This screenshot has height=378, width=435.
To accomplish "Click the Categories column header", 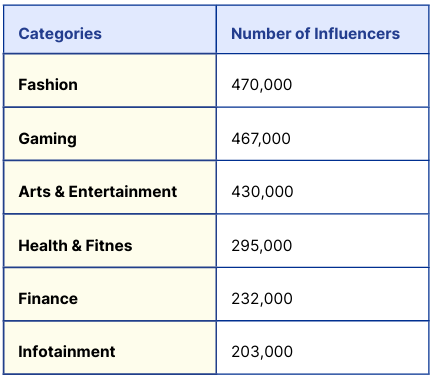I will click(110, 29).
